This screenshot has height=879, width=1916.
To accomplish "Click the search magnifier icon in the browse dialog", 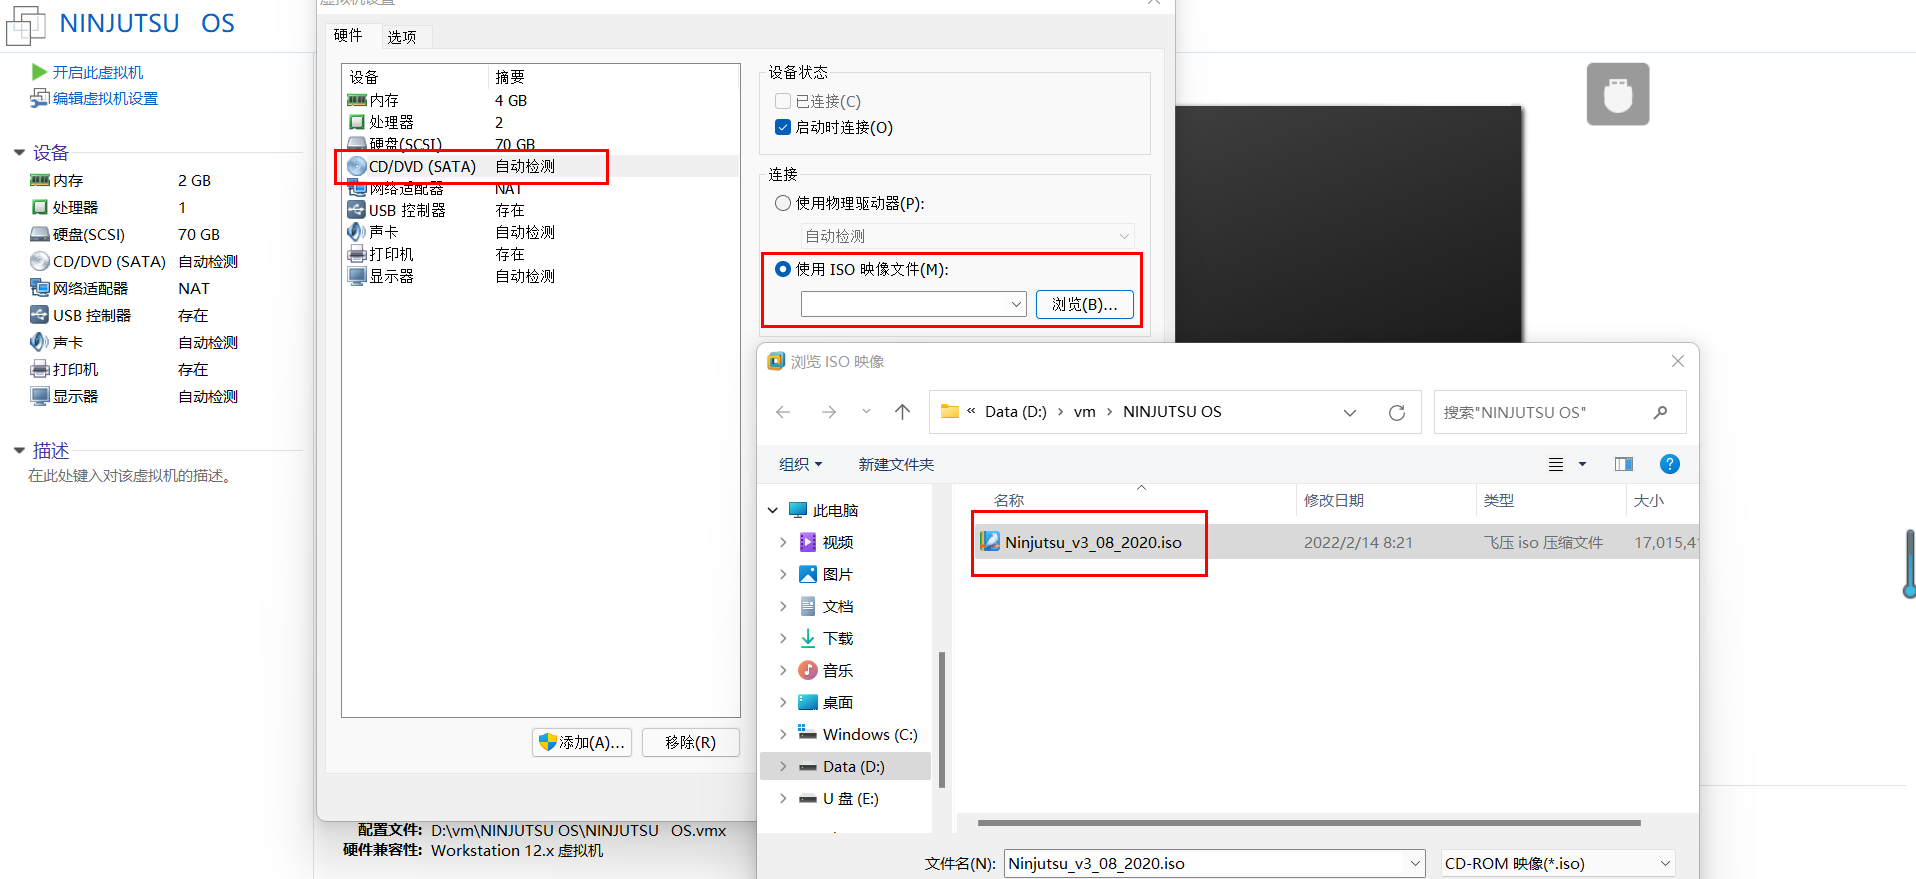I will (1660, 412).
